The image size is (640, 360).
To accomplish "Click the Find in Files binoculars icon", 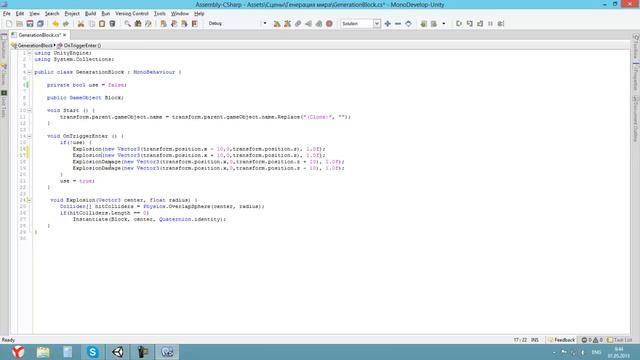I will coord(138,24).
